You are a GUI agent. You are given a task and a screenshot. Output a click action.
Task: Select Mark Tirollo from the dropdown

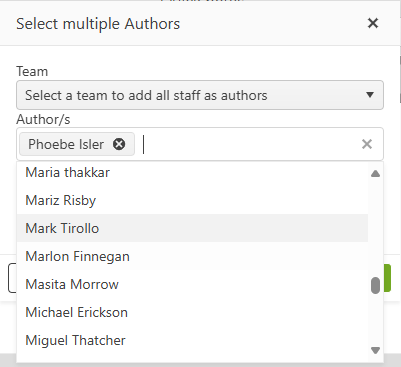point(192,228)
